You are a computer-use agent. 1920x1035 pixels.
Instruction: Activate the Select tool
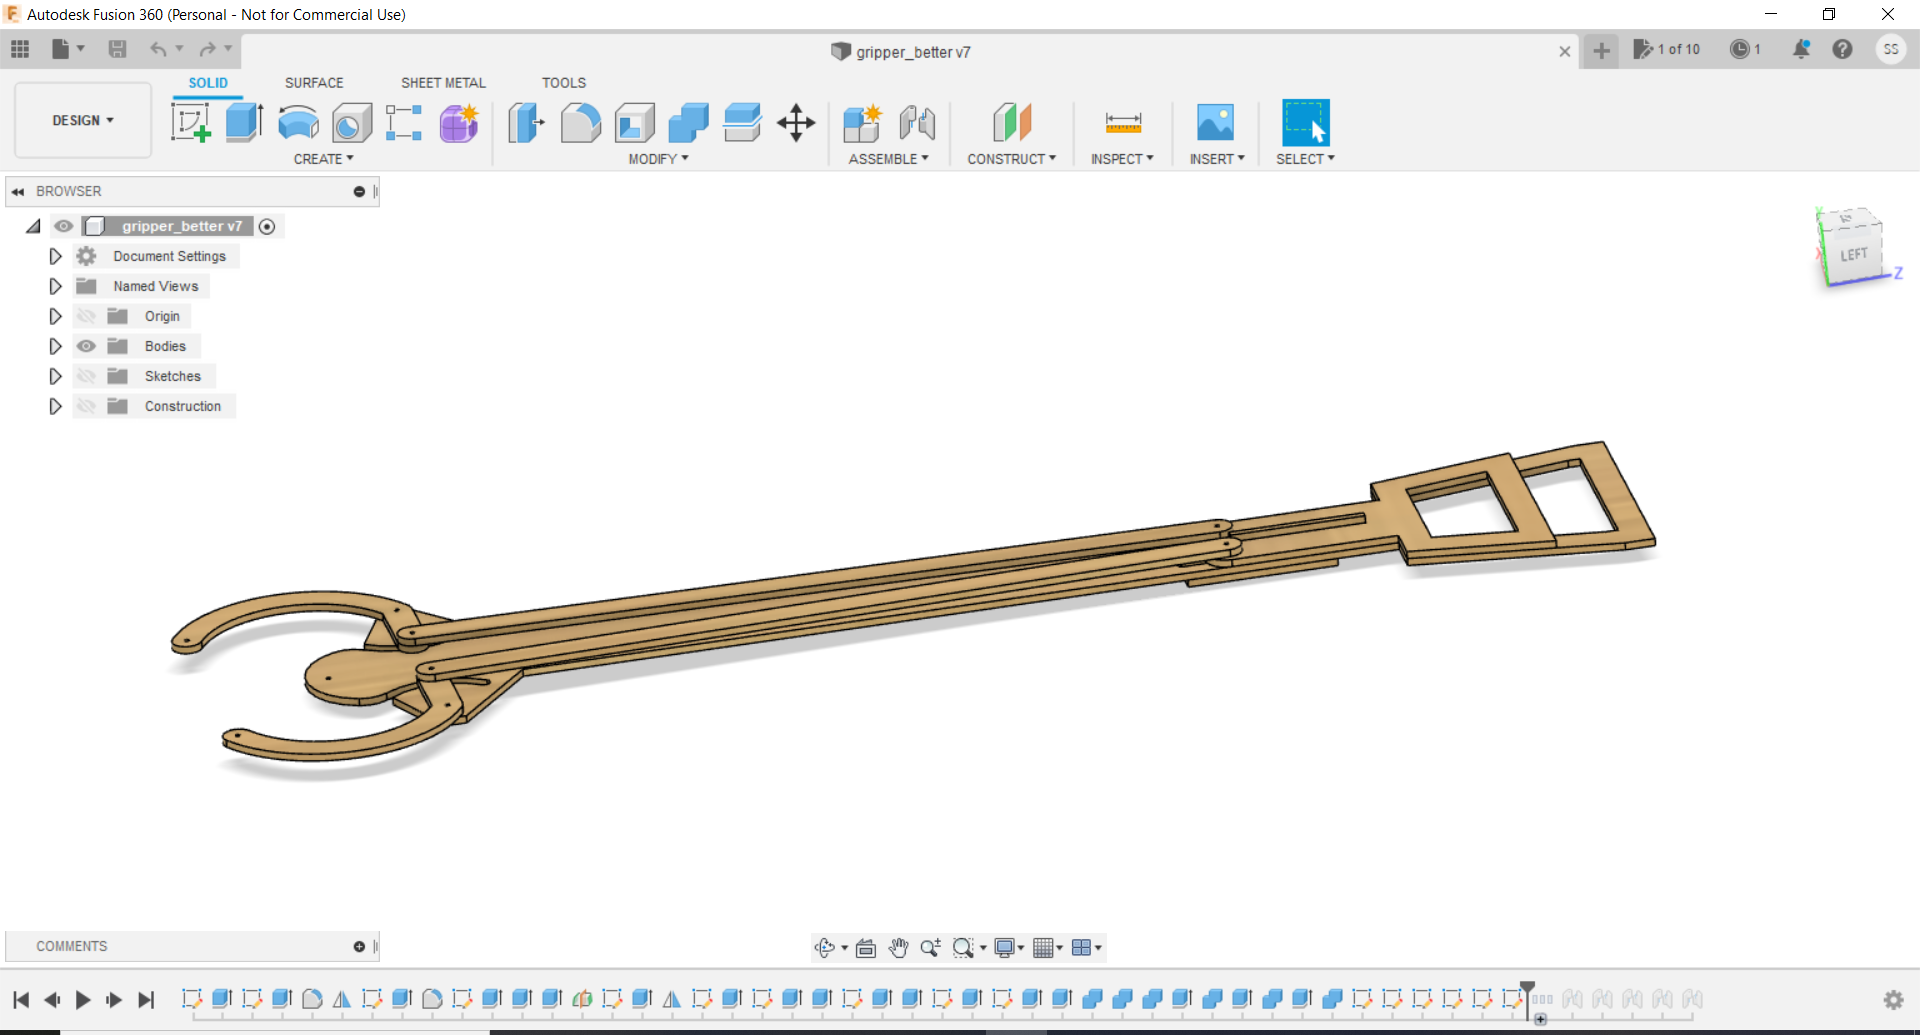(x=1306, y=123)
